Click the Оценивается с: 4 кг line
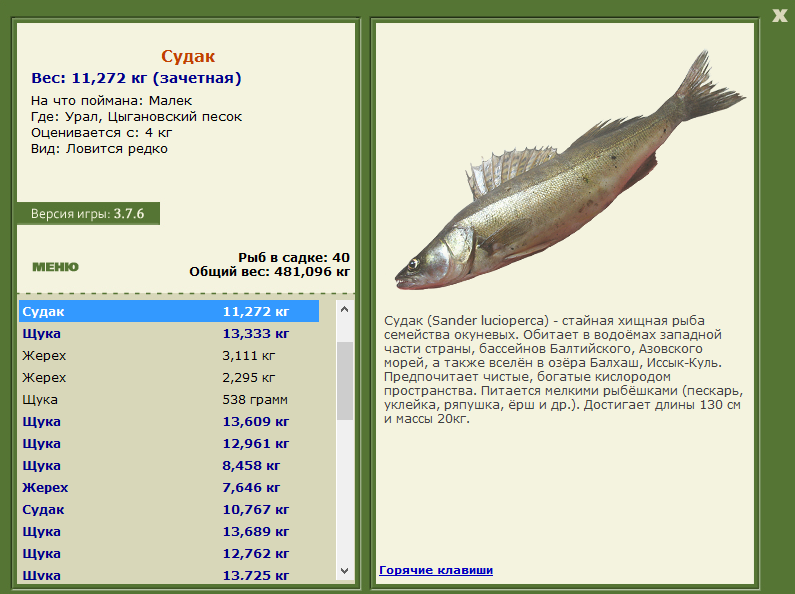This screenshot has height=594, width=795. click(x=101, y=133)
